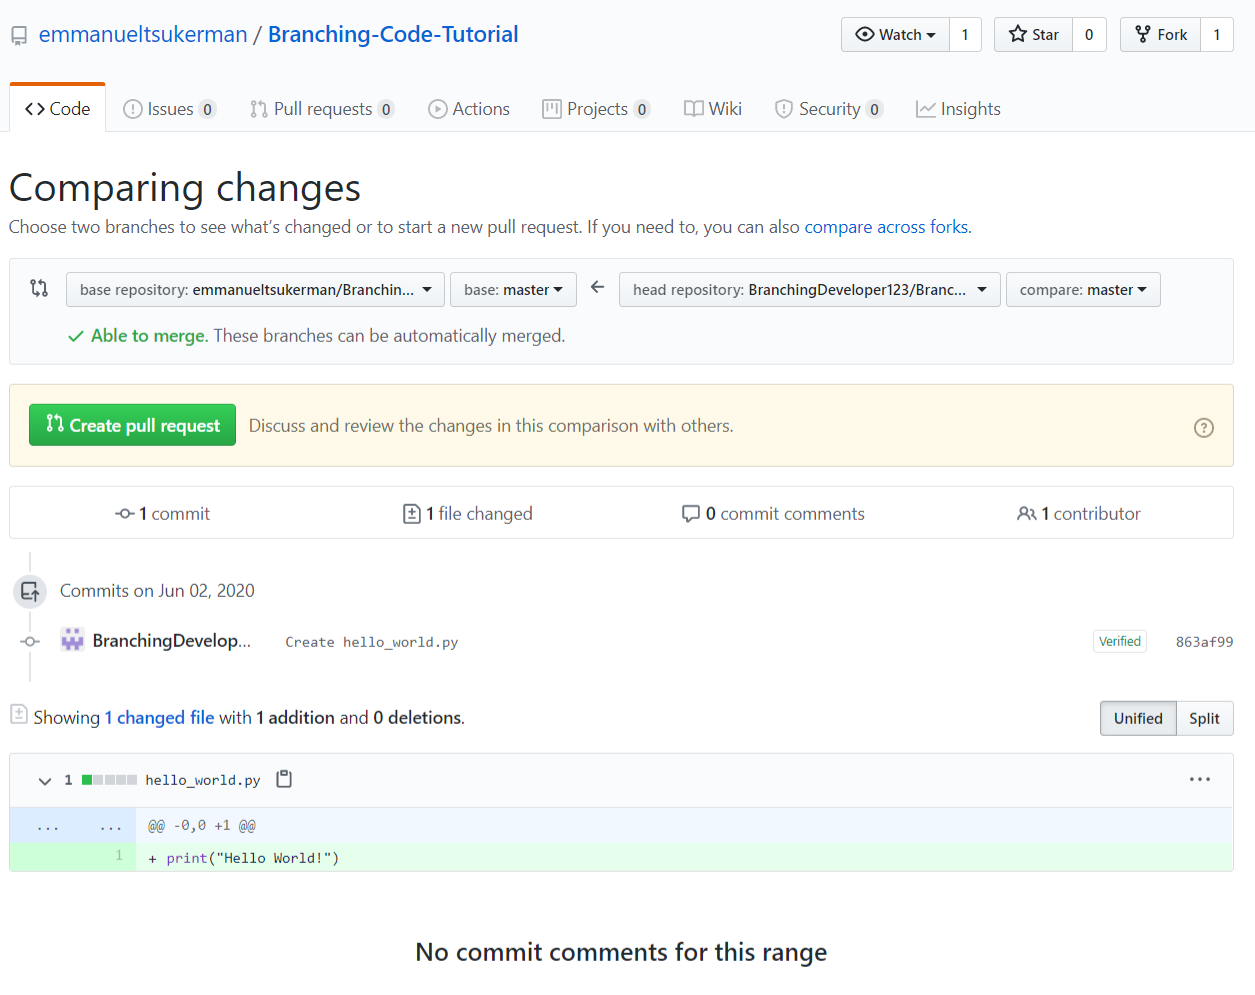Open emmanueltsukerman user profile link
This screenshot has height=995, width=1255.
(x=143, y=35)
